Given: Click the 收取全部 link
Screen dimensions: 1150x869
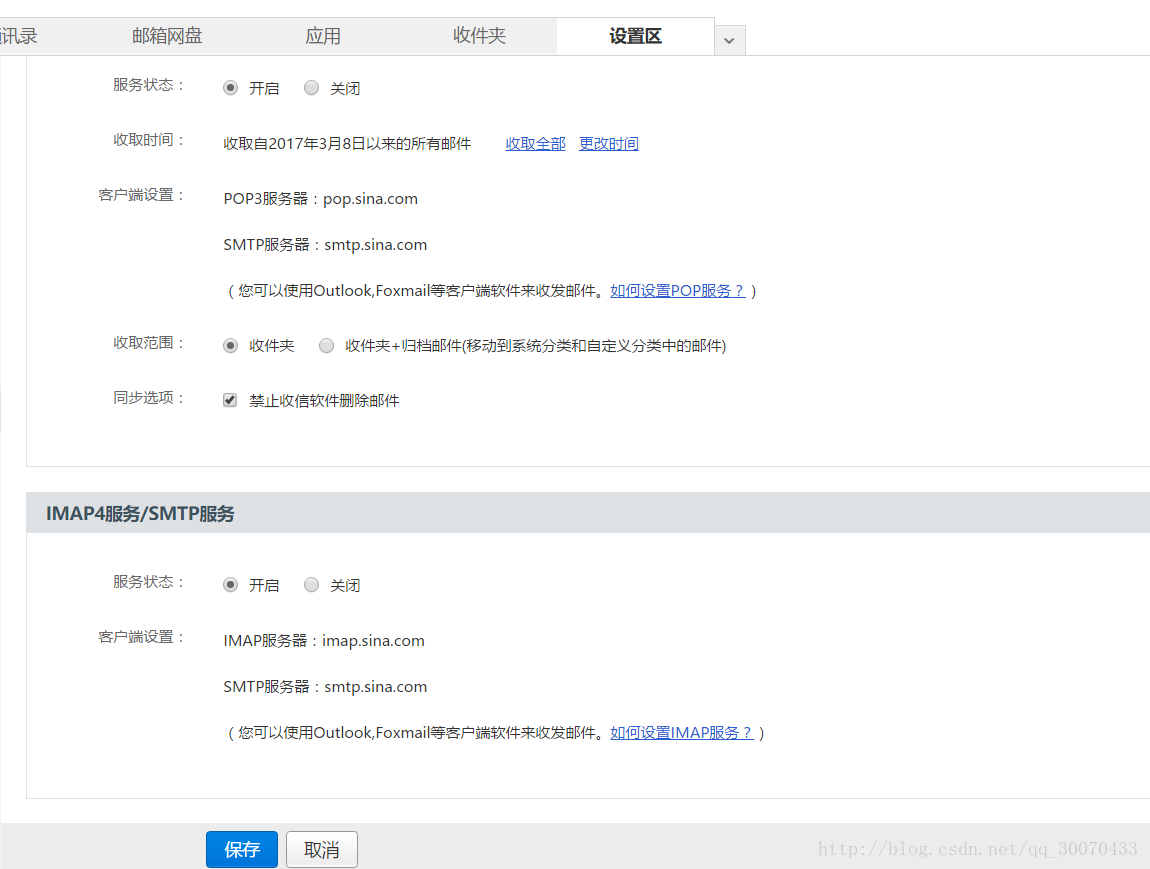Looking at the screenshot, I should pyautogui.click(x=535, y=143).
